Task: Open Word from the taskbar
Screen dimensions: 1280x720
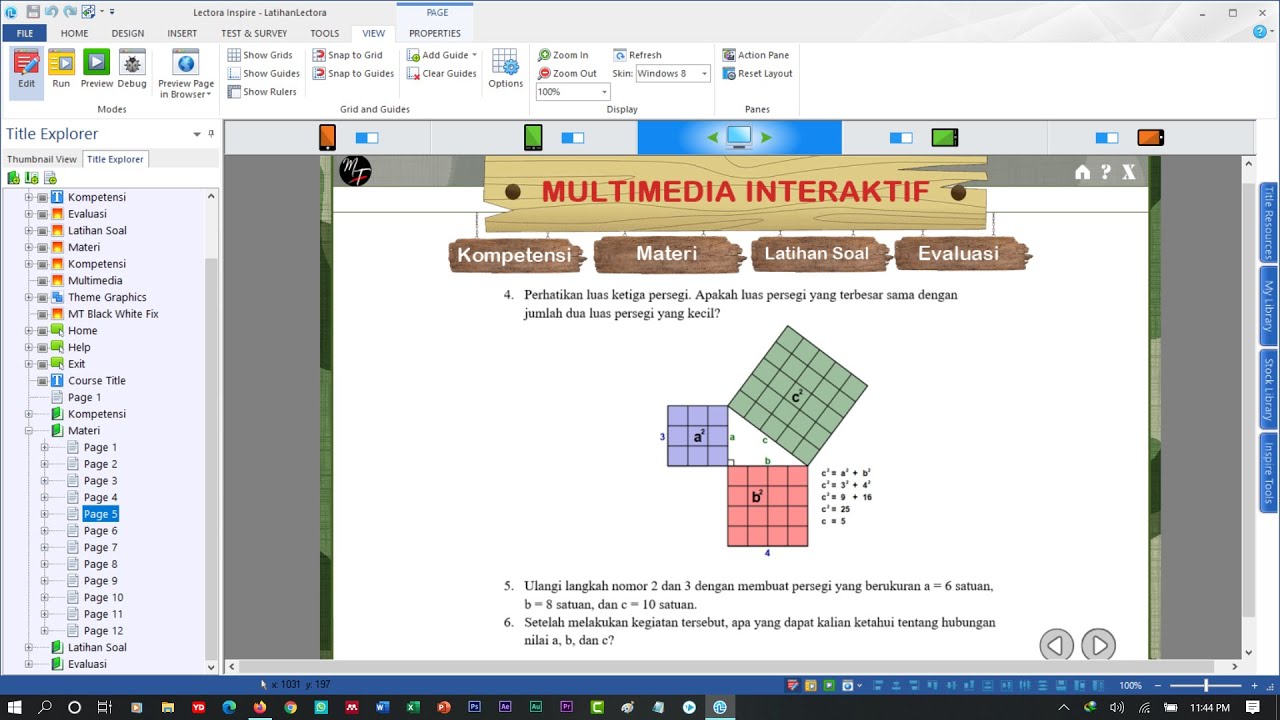Action: click(382, 707)
